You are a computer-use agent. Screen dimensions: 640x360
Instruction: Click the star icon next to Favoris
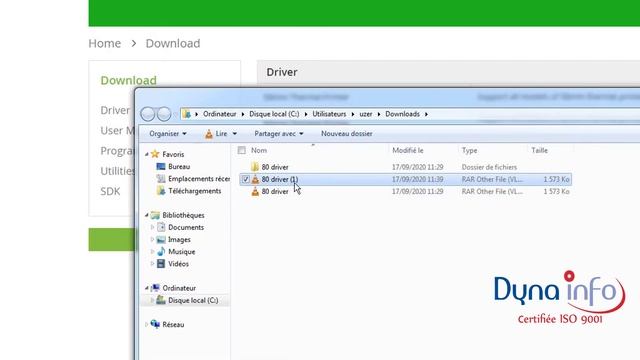coord(155,154)
